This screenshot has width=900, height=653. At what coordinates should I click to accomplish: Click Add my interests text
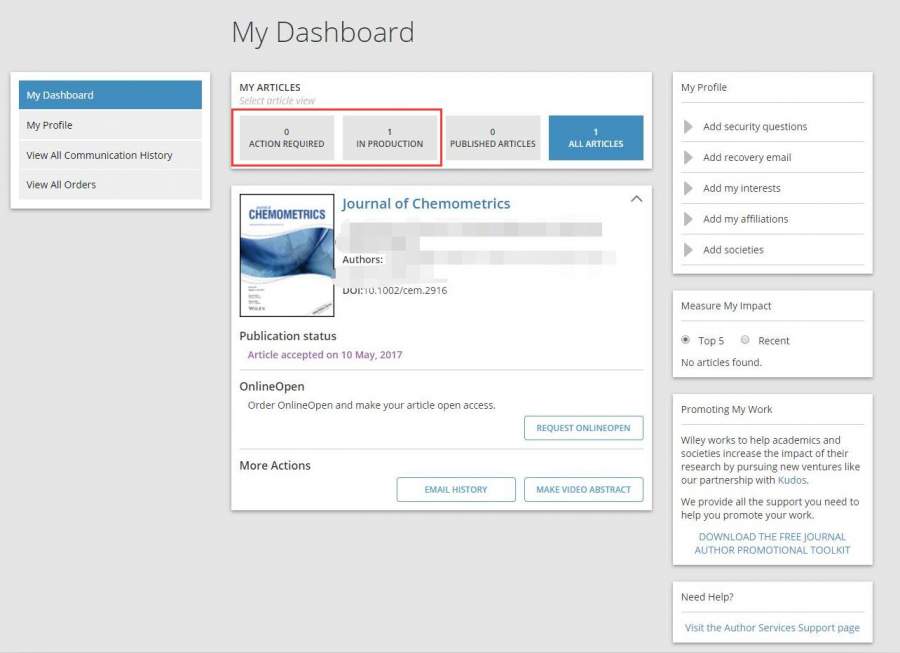click(x=742, y=188)
